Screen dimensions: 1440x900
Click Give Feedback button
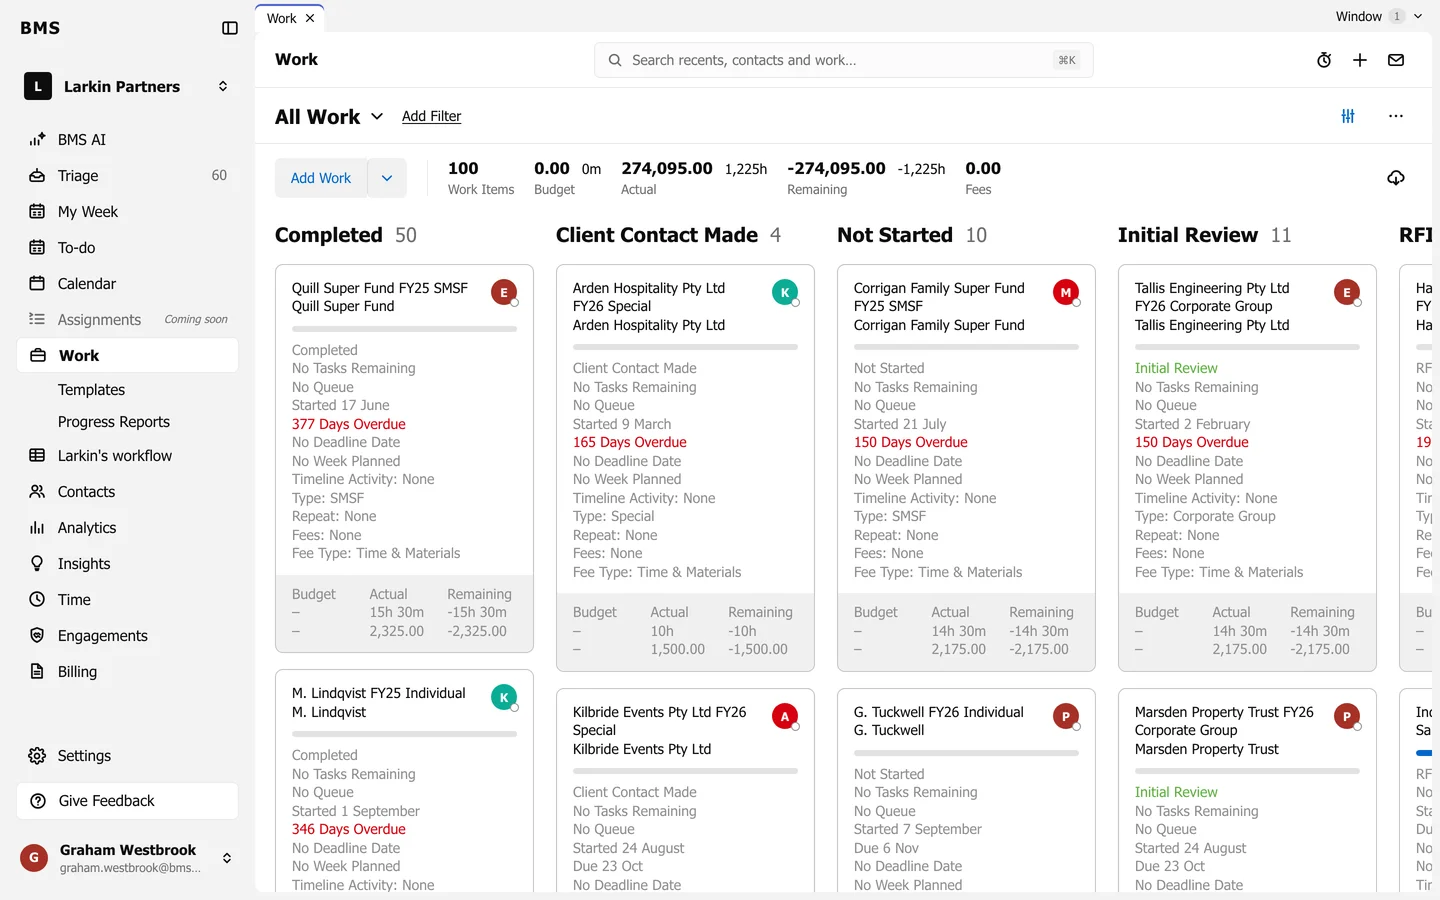click(x=128, y=801)
